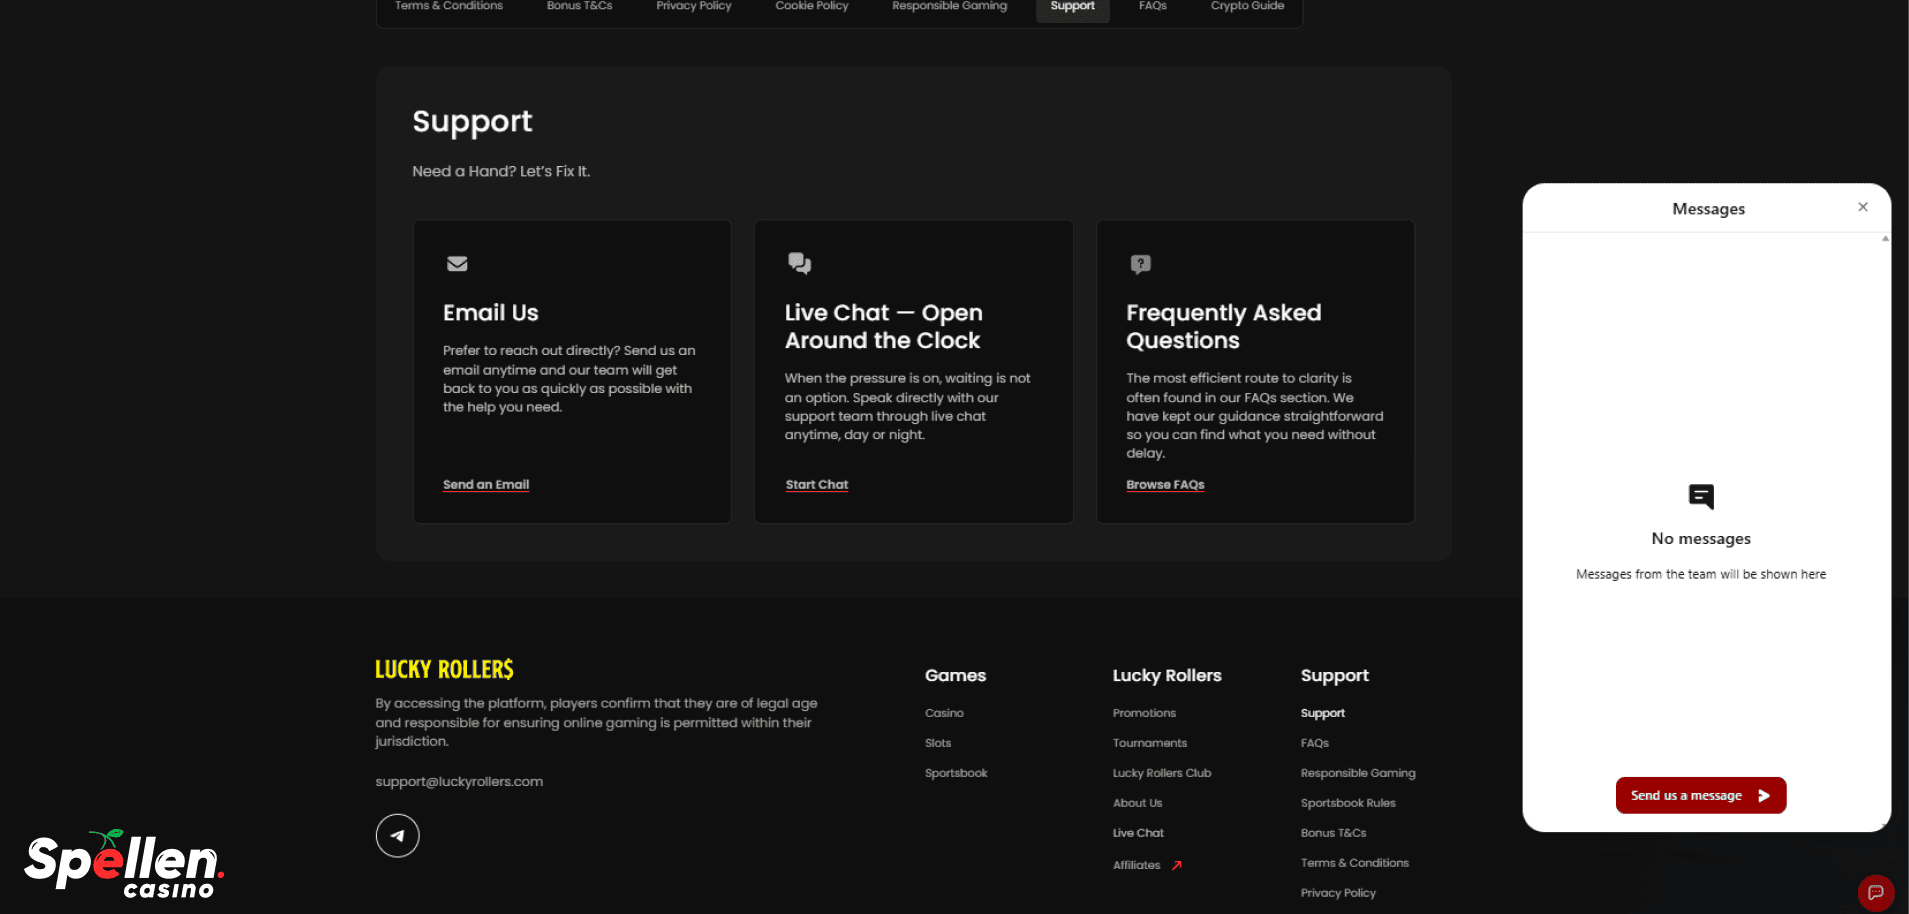Open the Sportsbook footer link
The image size is (1909, 914).
[956, 773]
